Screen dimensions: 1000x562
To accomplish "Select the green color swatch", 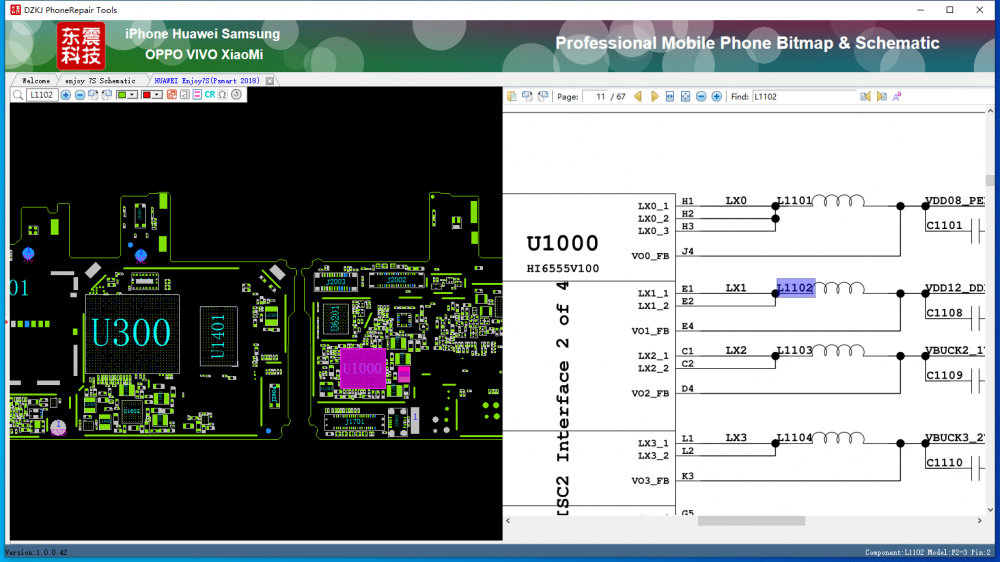I will 122,95.
